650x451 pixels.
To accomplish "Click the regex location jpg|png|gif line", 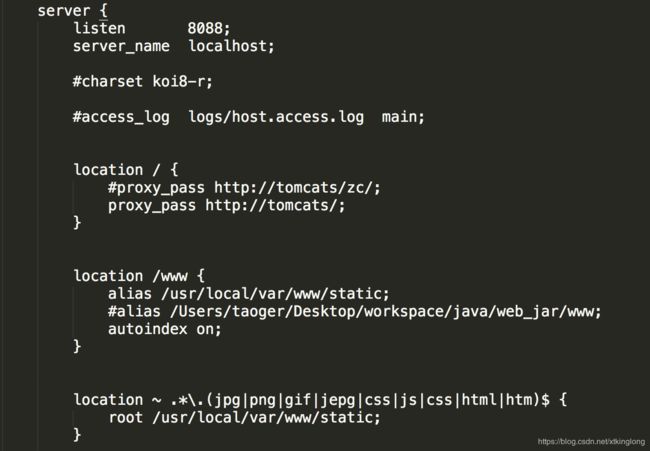I will 320,400.
